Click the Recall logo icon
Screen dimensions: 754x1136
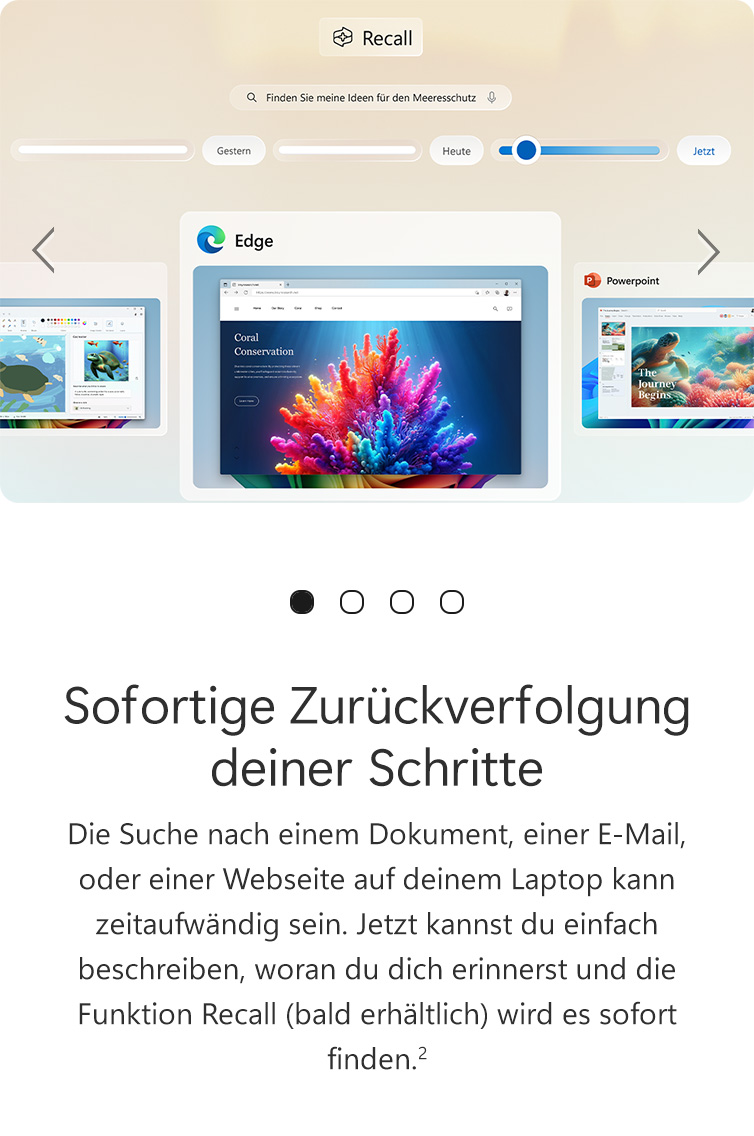coord(342,37)
